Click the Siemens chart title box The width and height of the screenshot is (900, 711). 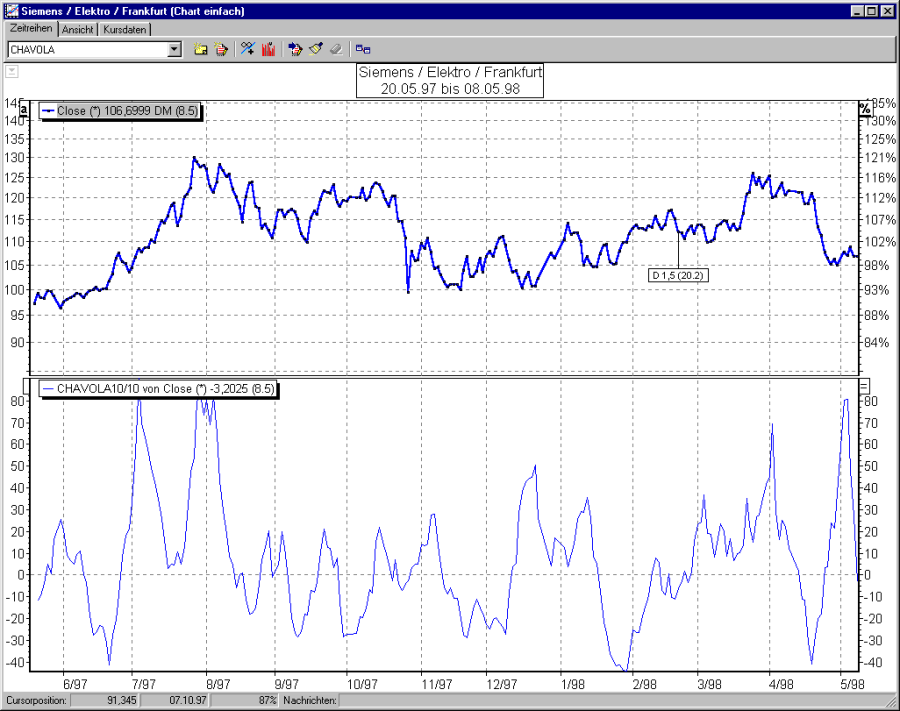click(x=449, y=81)
